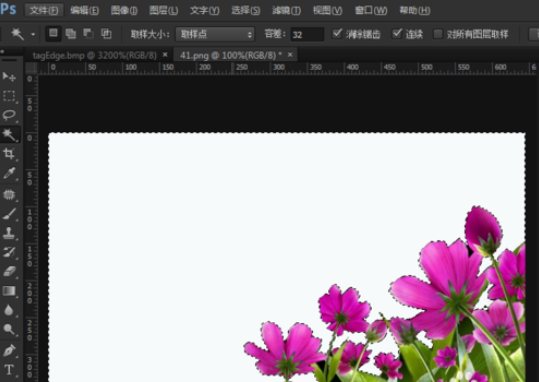Open the 文件(F) menu
Screen dimensions: 539x382
44,10
